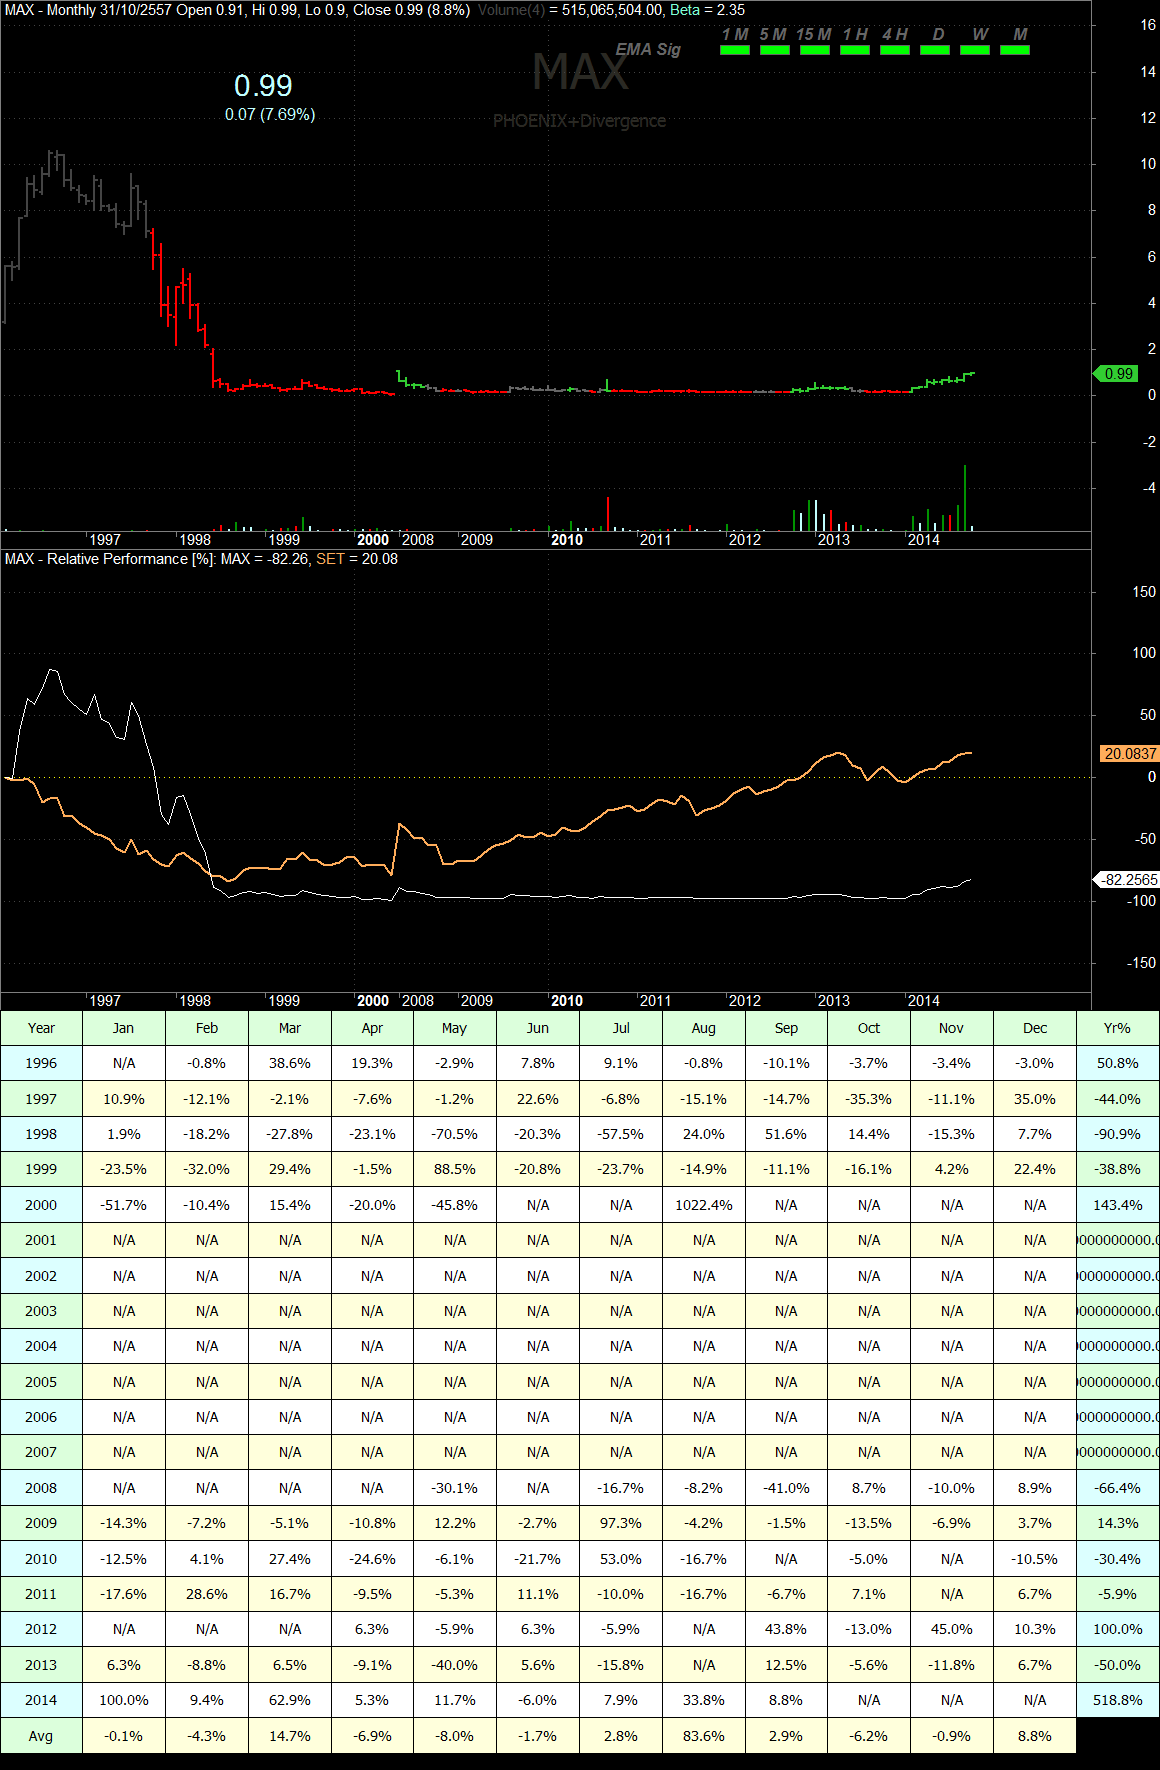
Task: Select the 5 M EMA Sig timeframe label
Action: coord(773,34)
